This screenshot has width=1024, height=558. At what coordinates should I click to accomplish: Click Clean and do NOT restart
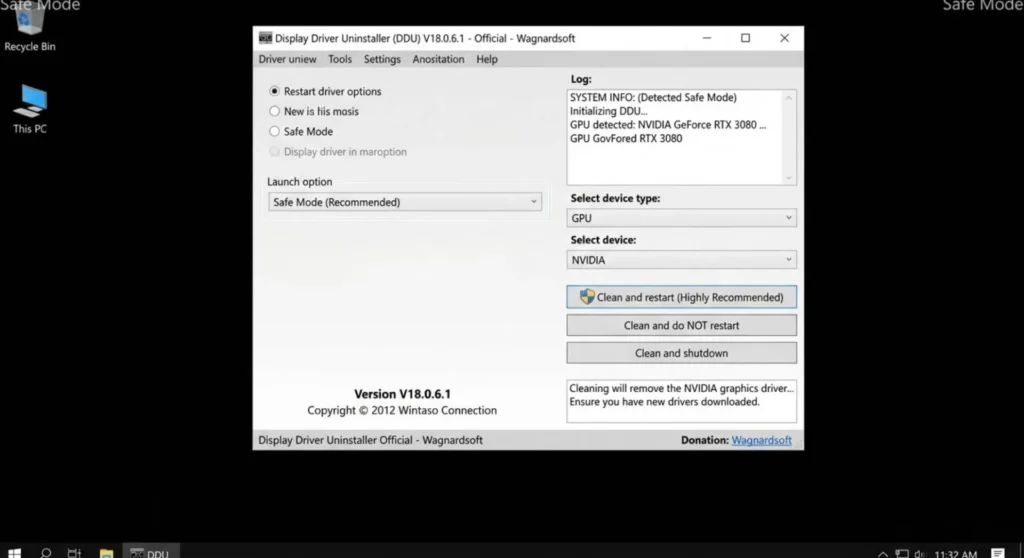pos(681,325)
